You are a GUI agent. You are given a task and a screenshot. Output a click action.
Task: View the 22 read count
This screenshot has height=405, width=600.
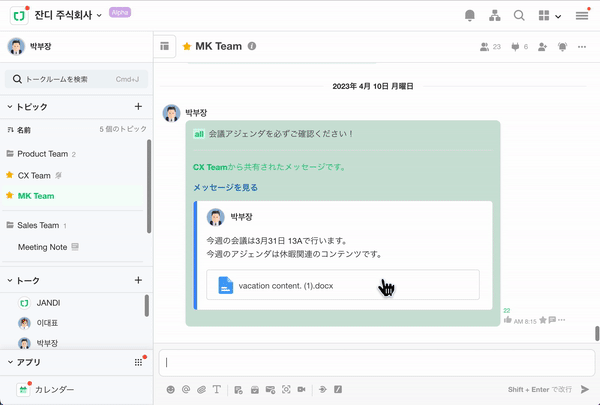pos(507,310)
